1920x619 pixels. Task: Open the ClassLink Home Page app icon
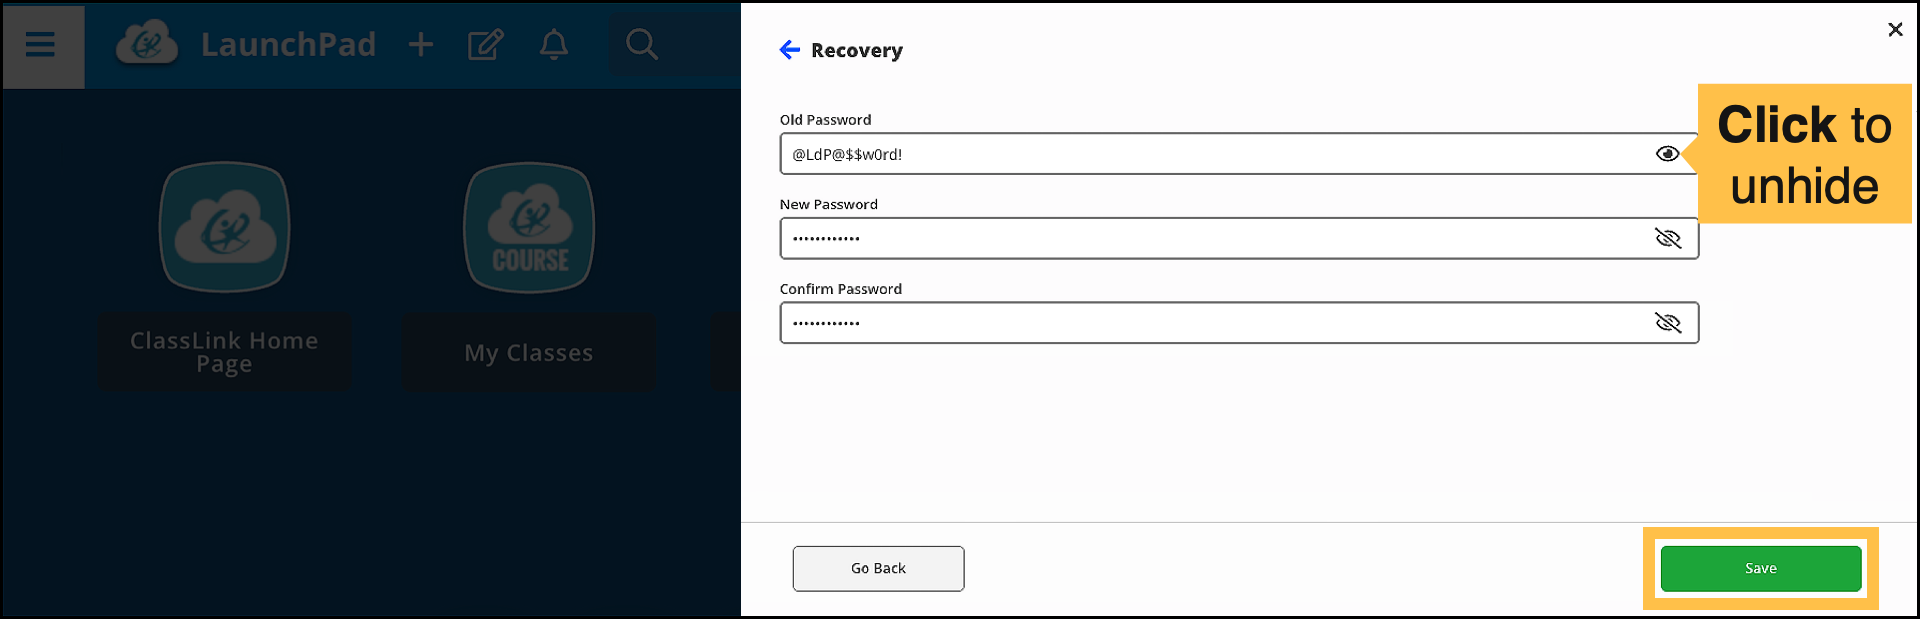click(225, 228)
